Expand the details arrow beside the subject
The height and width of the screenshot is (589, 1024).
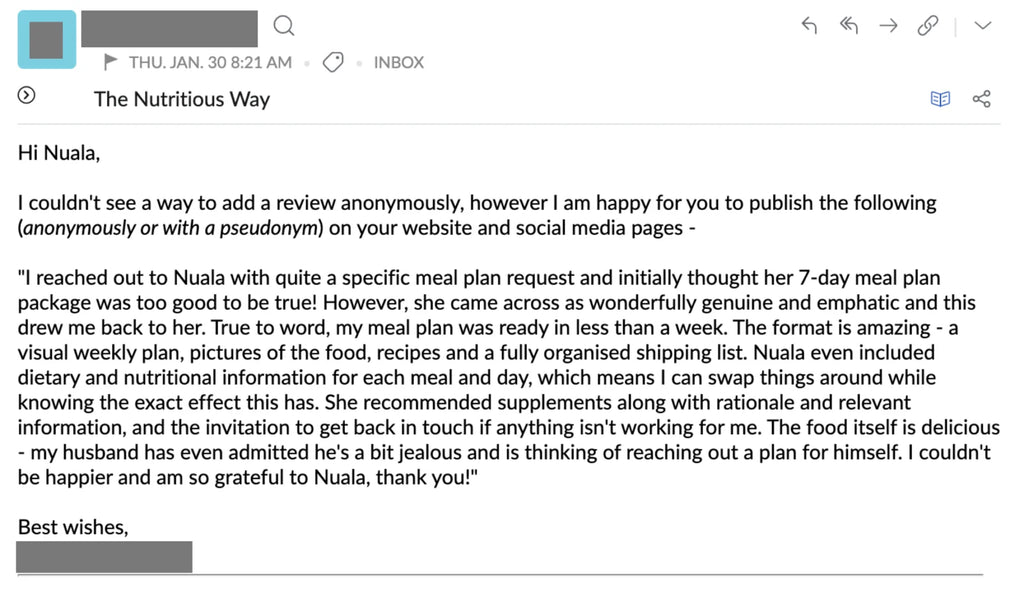27,96
